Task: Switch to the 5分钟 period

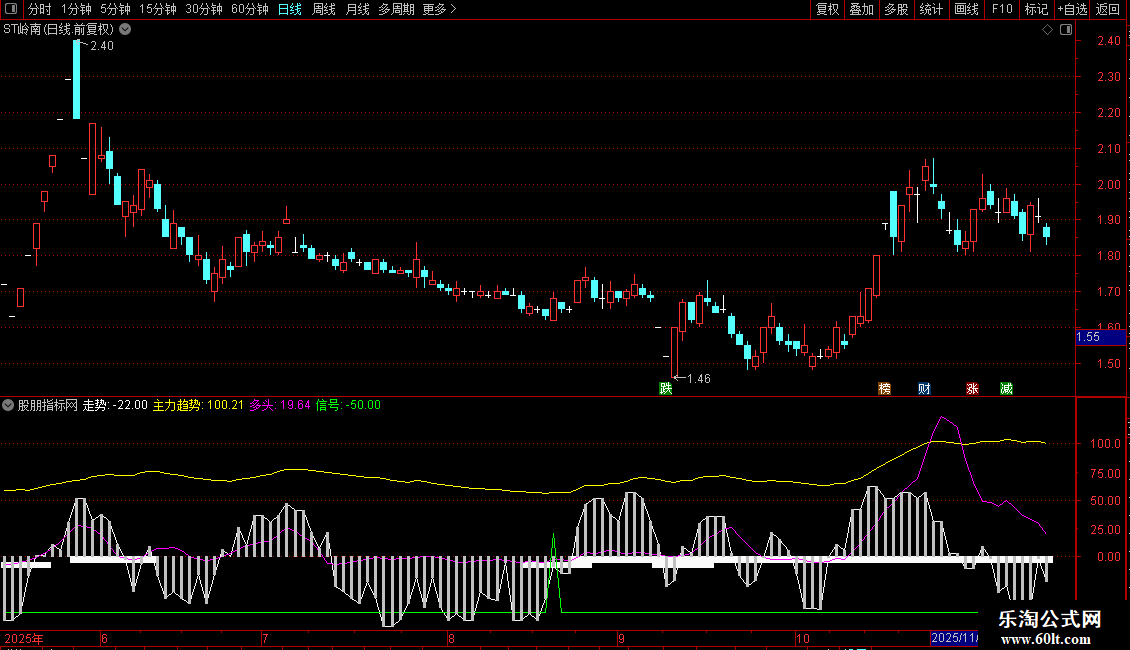Action: point(115,9)
